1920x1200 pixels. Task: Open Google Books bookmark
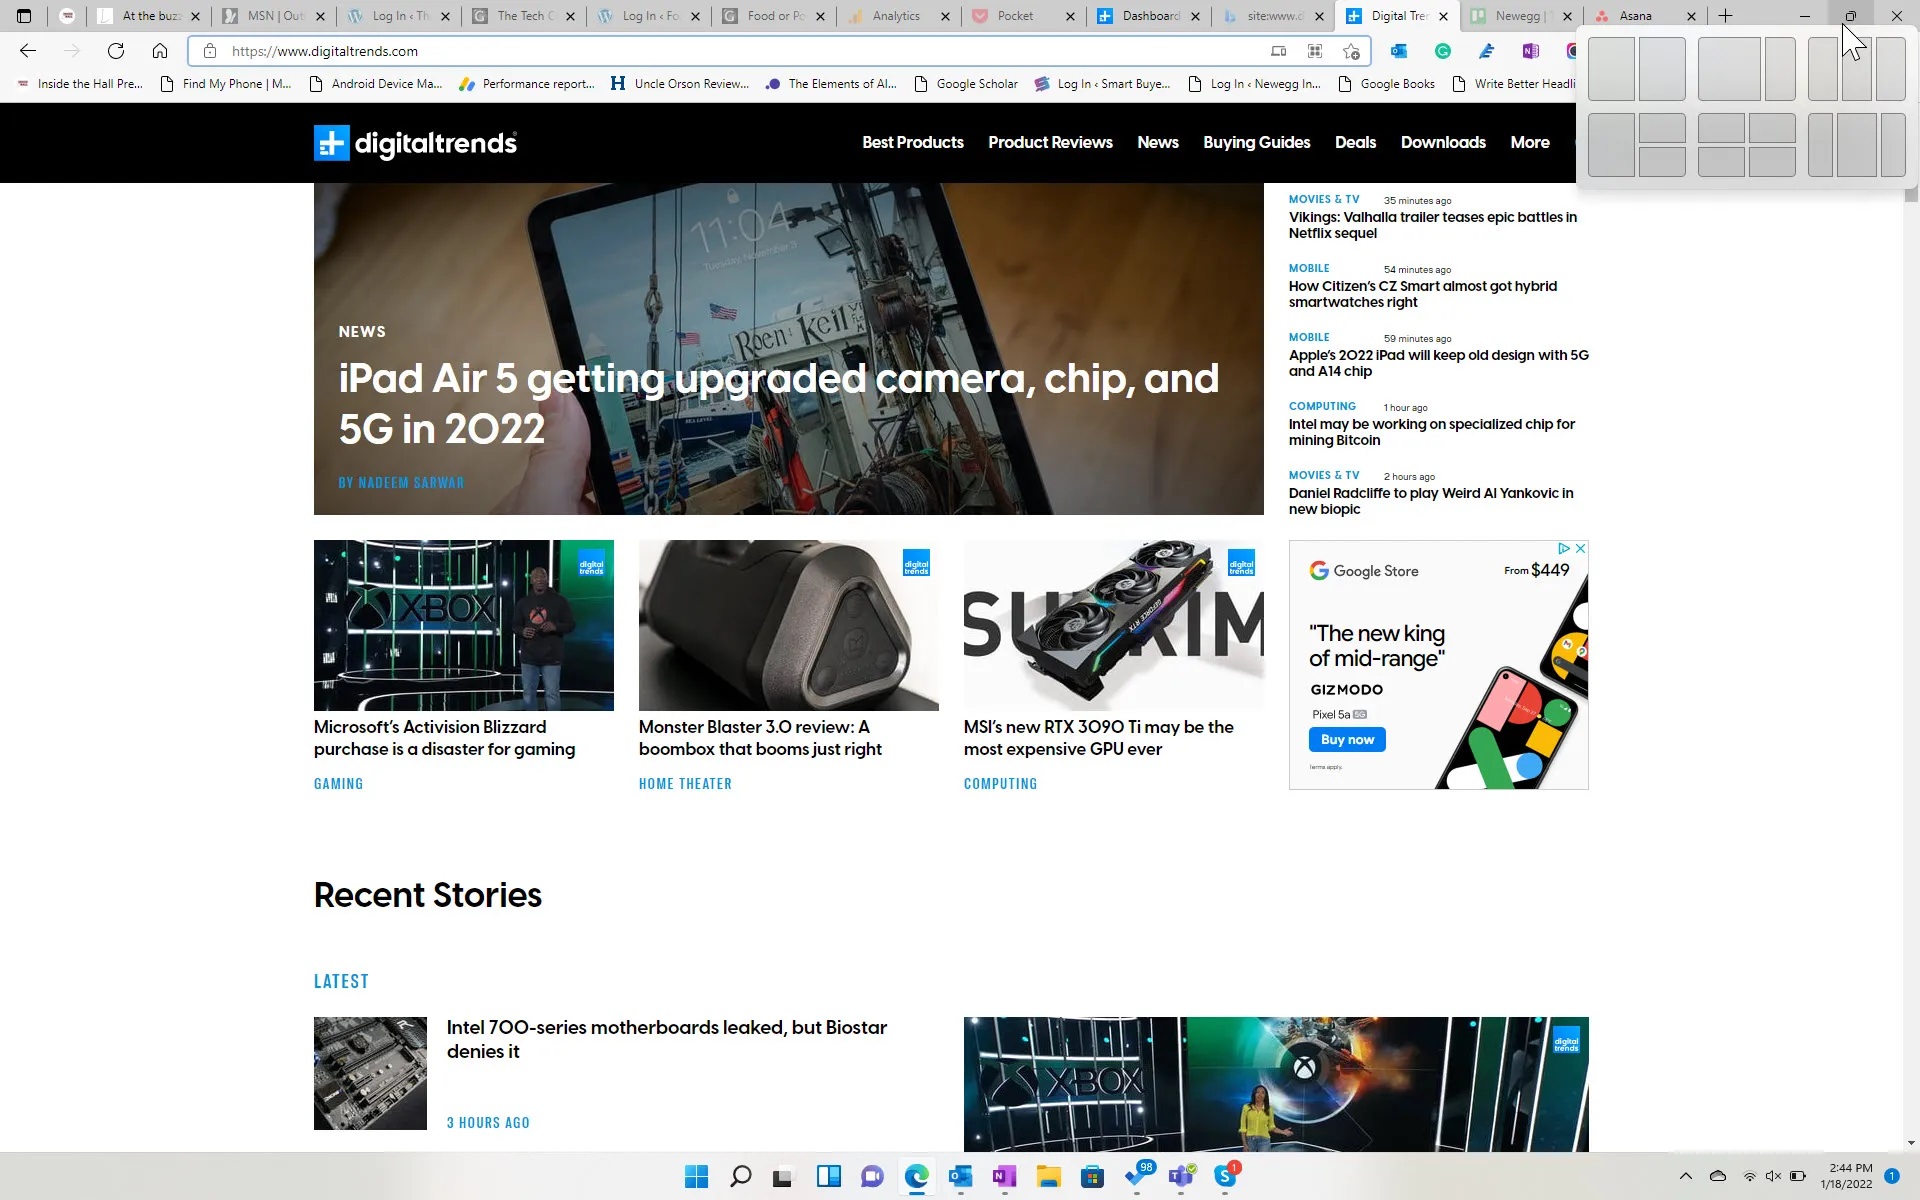click(x=1387, y=84)
